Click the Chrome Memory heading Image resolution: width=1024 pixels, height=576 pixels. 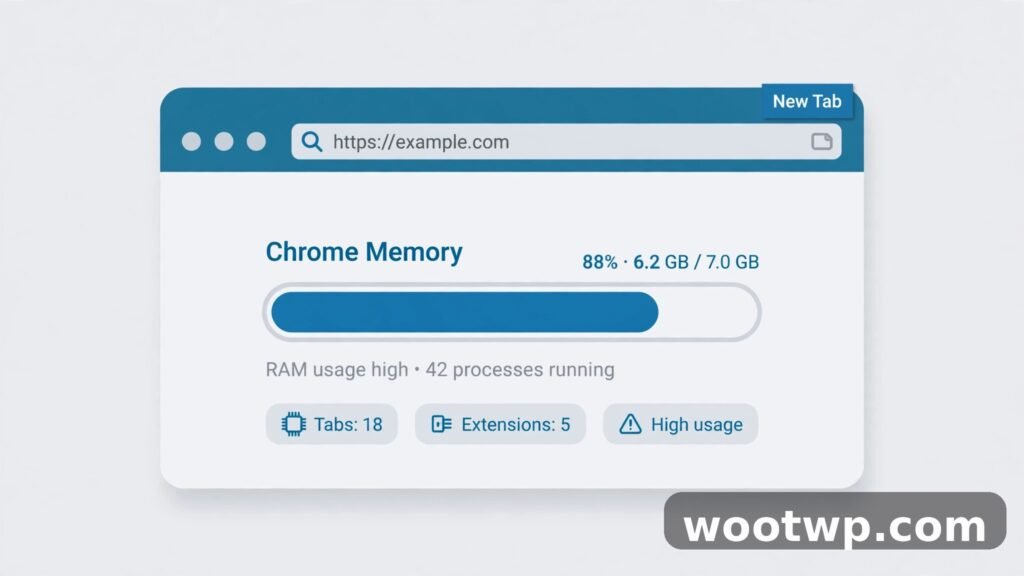click(364, 252)
